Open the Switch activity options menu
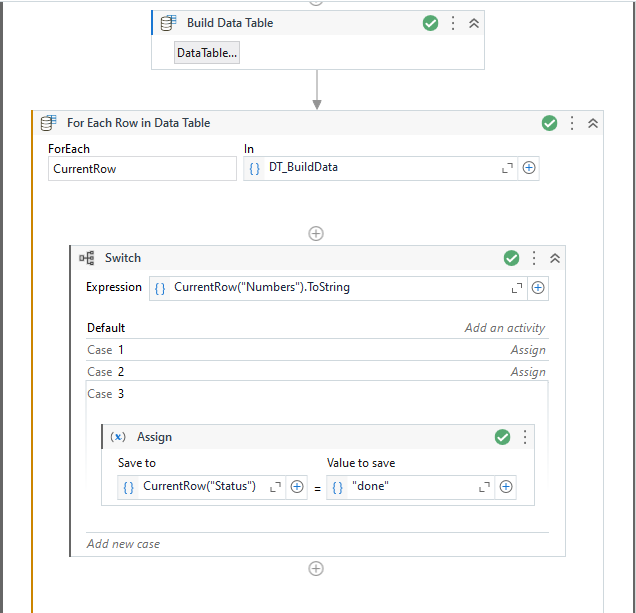636x613 pixels. coord(533,258)
